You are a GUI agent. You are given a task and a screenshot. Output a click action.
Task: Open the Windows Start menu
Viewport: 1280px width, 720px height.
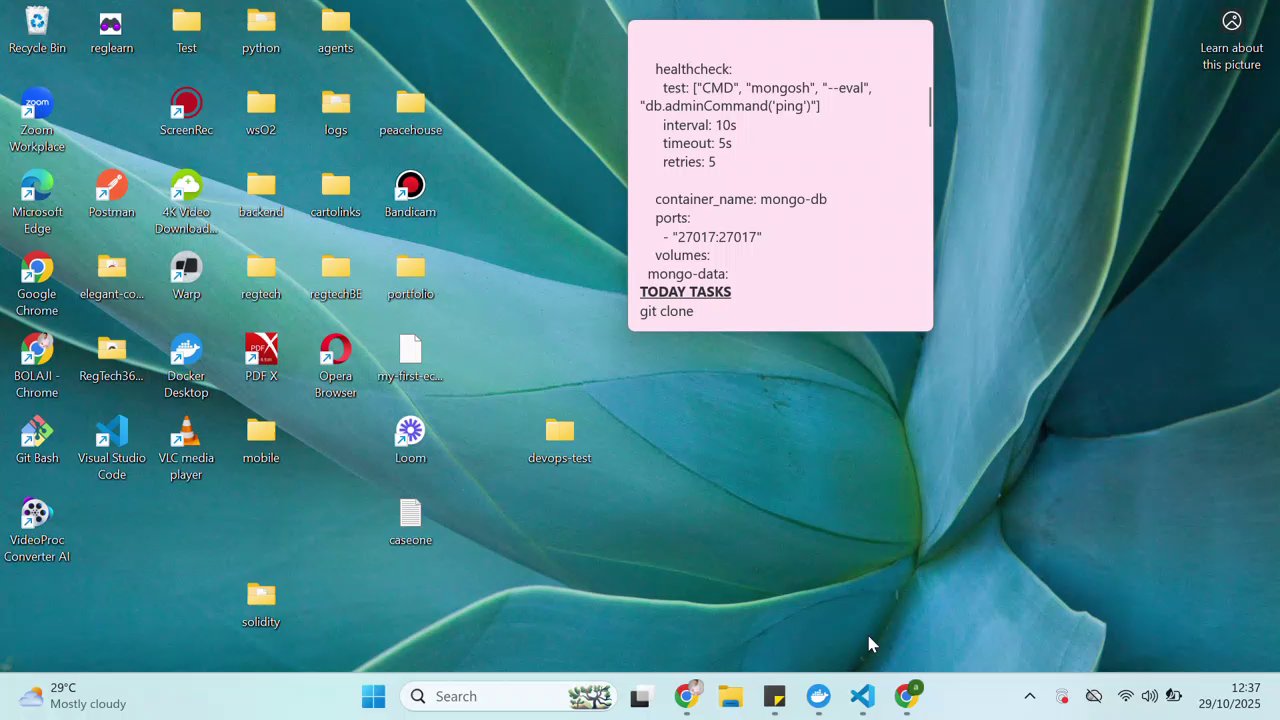pyautogui.click(x=373, y=697)
